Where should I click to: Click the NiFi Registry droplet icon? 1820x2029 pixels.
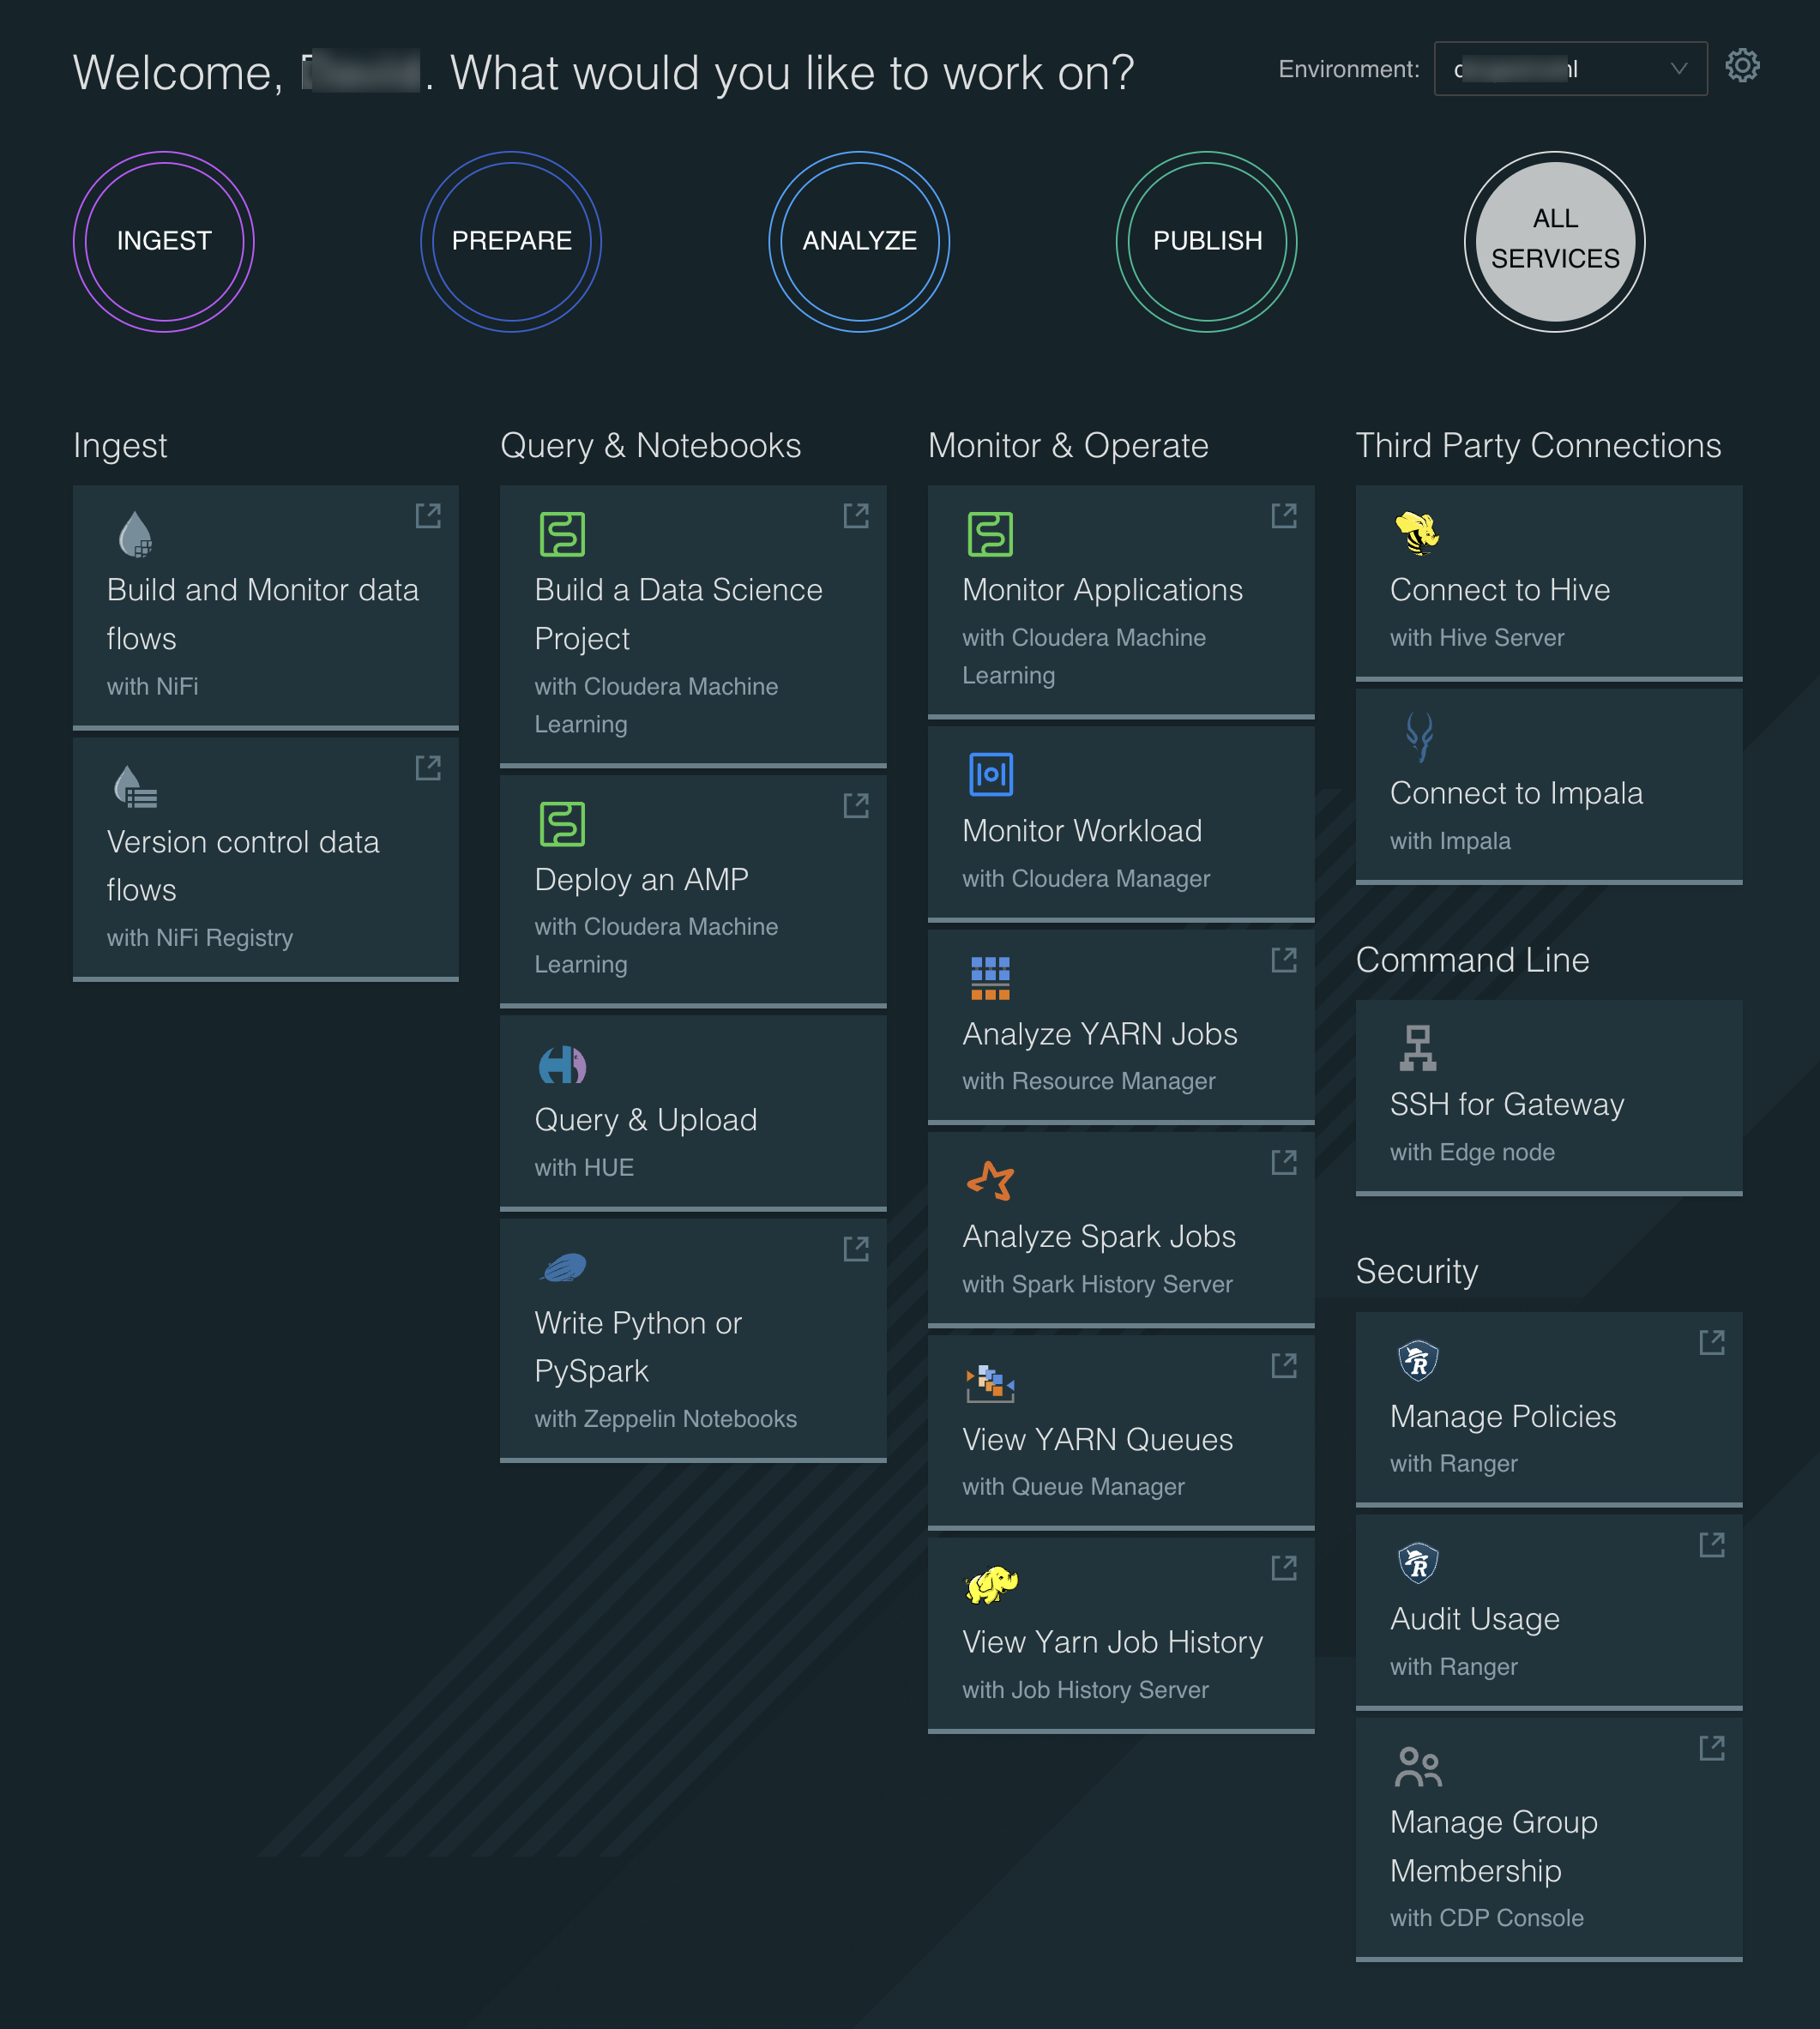(x=135, y=786)
